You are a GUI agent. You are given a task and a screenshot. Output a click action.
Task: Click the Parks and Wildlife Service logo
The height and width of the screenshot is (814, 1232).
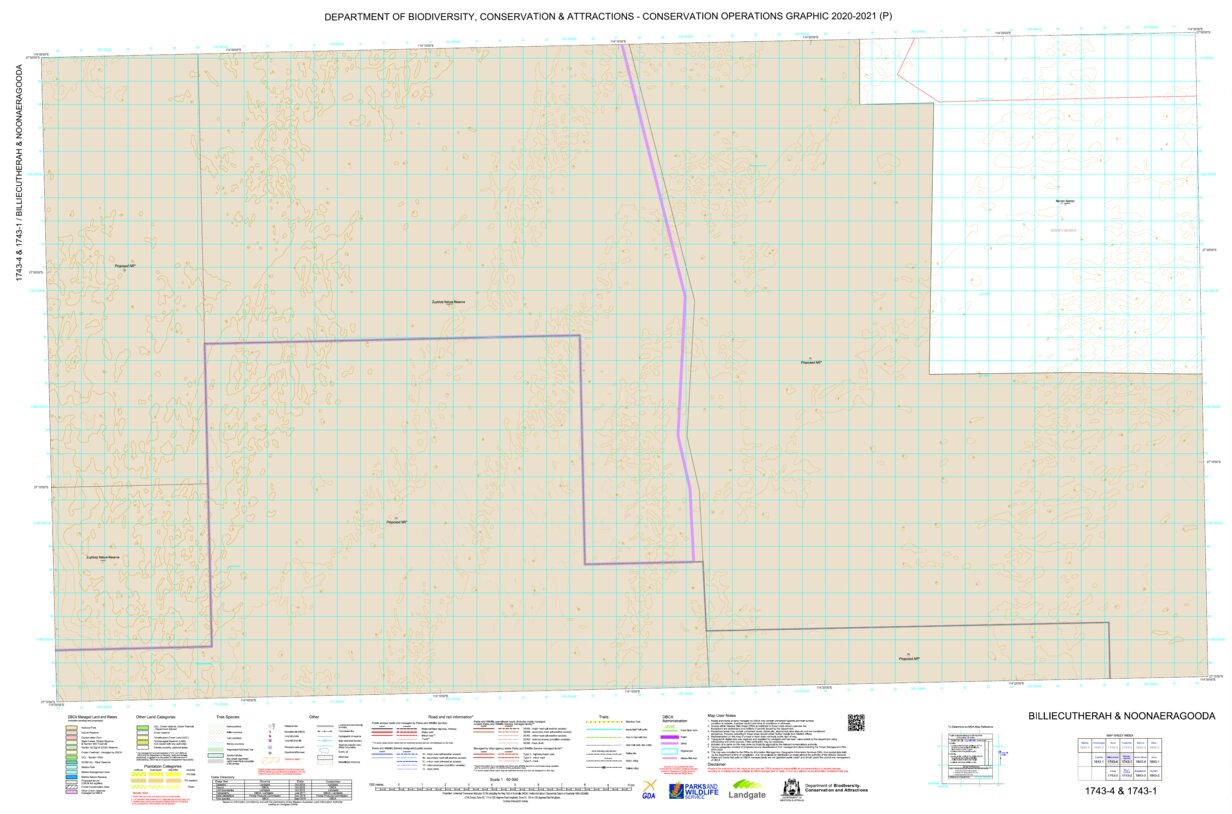(694, 789)
